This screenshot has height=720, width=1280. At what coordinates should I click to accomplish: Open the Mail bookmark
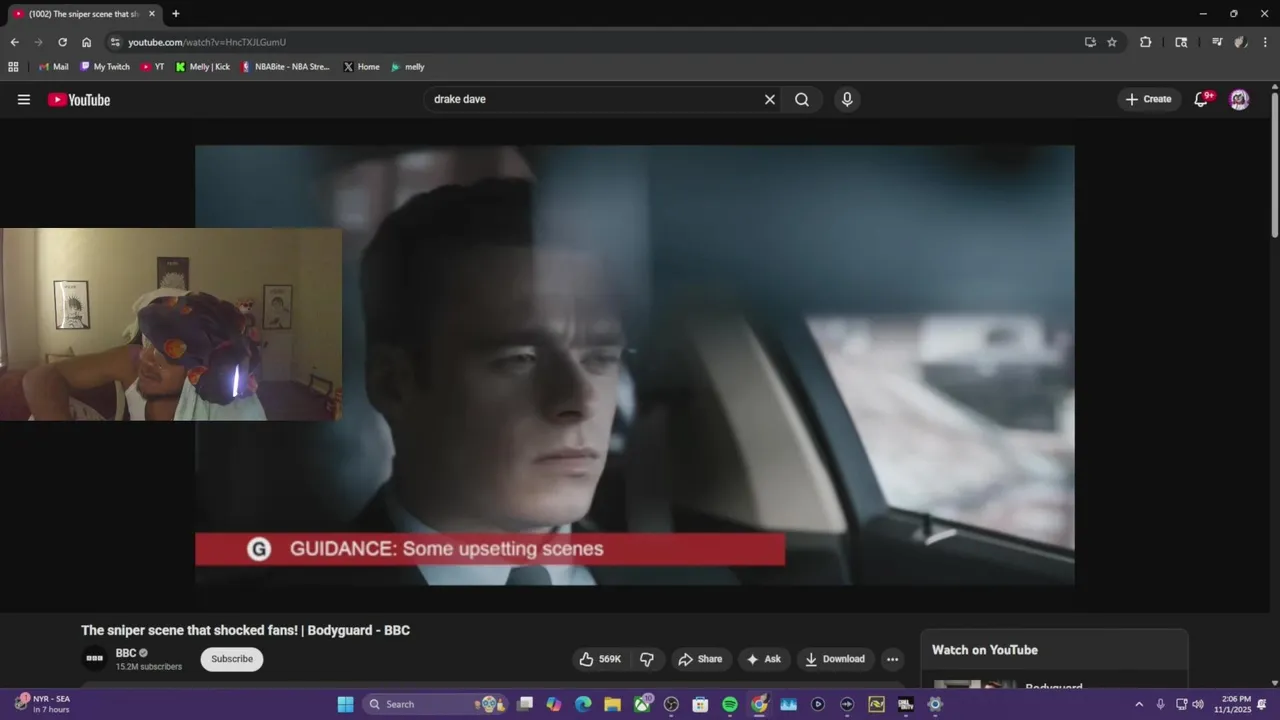click(x=53, y=67)
